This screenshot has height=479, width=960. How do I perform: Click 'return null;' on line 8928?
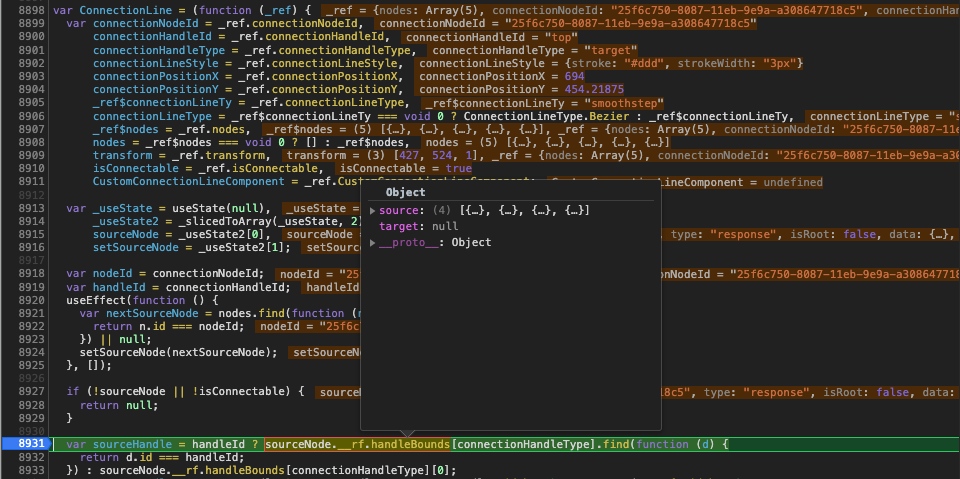pos(119,405)
